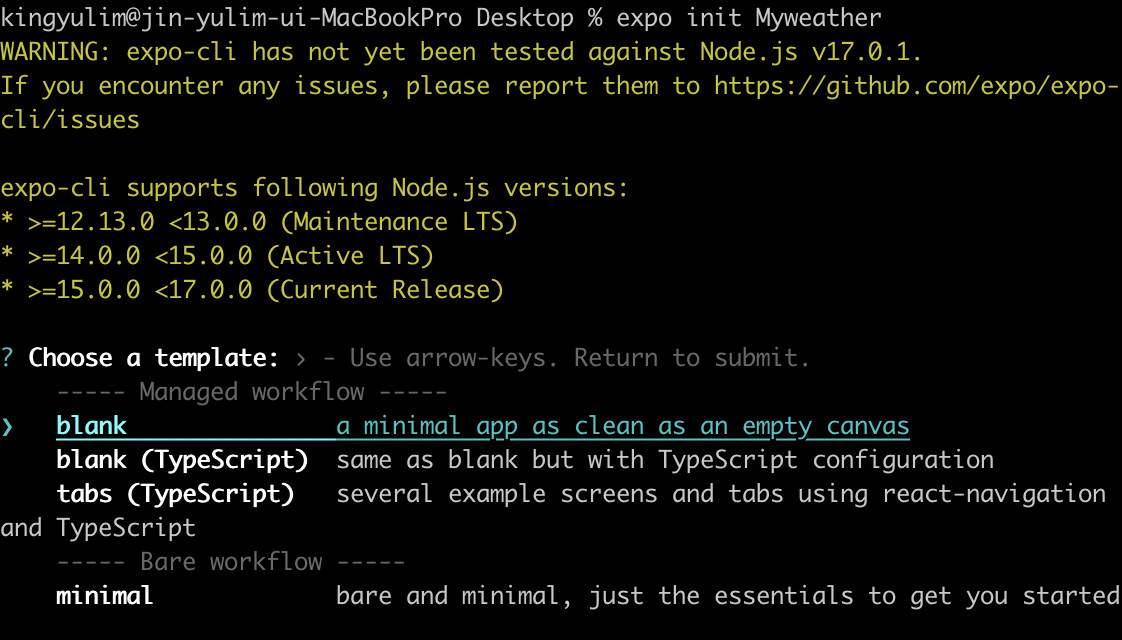Click the Maintenance LTS version line

tap(260, 221)
